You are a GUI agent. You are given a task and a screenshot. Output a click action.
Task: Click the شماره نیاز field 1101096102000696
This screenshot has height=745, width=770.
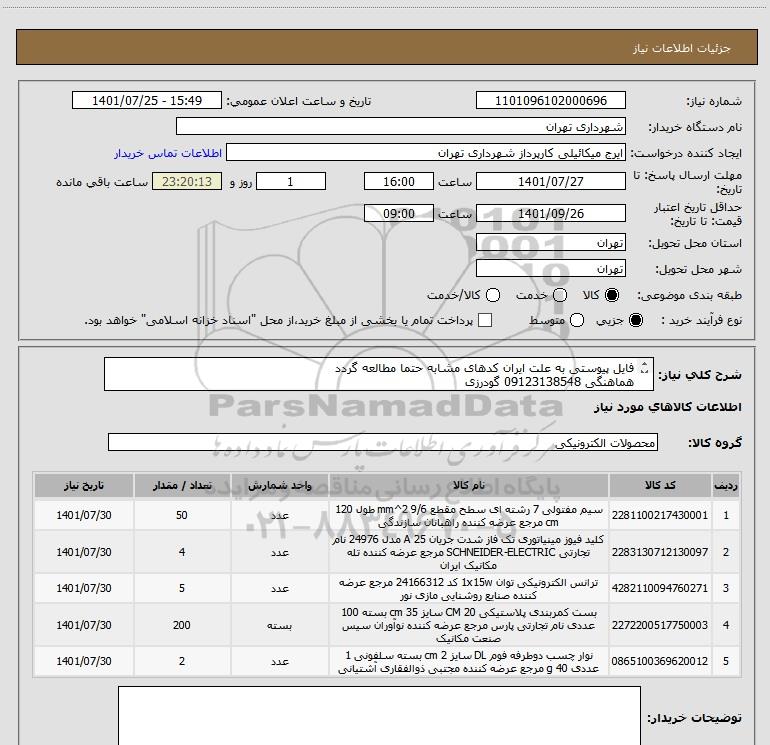550,100
